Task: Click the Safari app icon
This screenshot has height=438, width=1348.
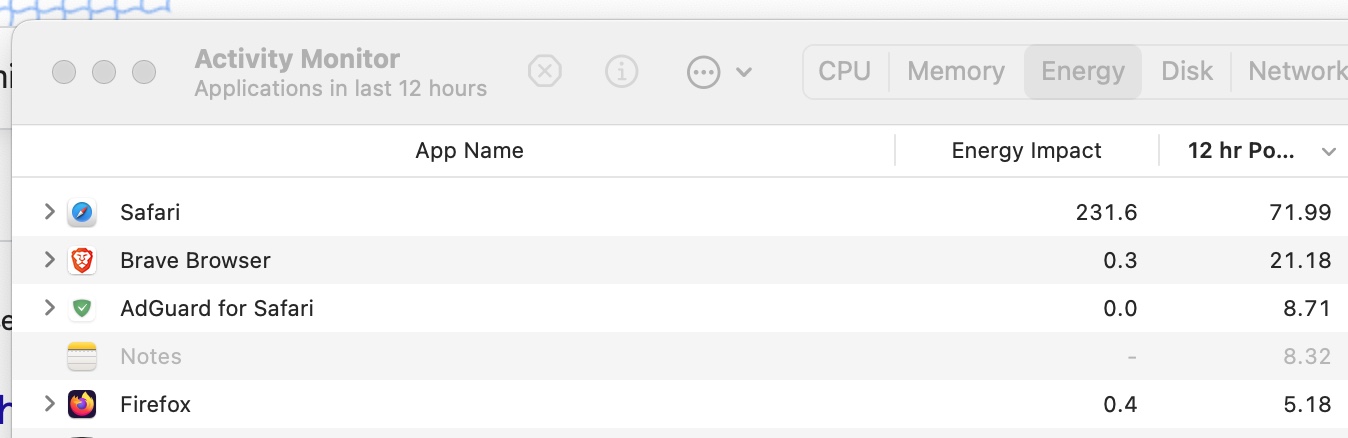Action: [x=82, y=212]
